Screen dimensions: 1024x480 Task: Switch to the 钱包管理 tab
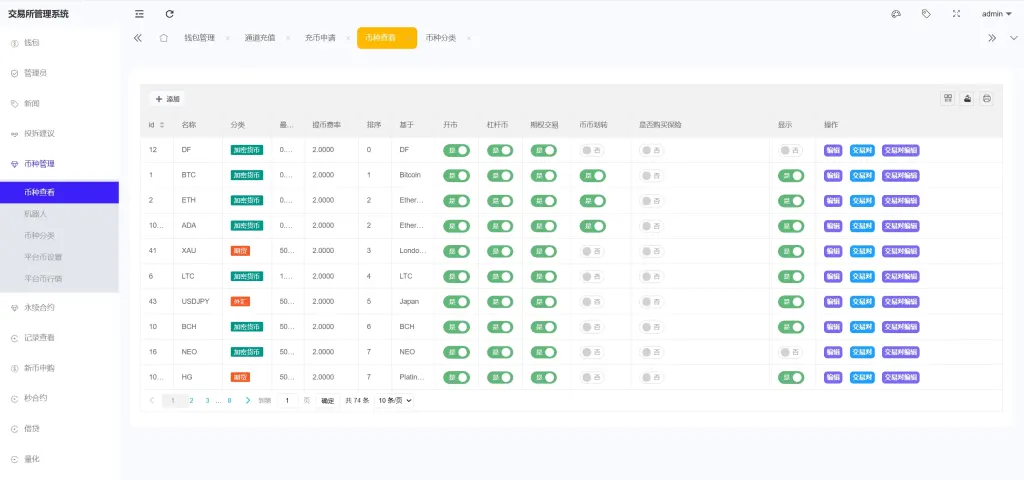(199, 38)
